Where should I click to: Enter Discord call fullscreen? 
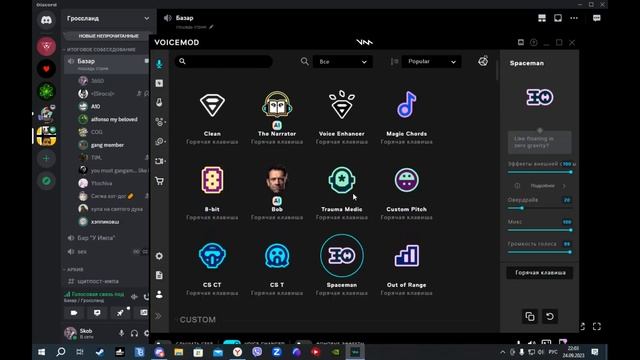point(597,326)
